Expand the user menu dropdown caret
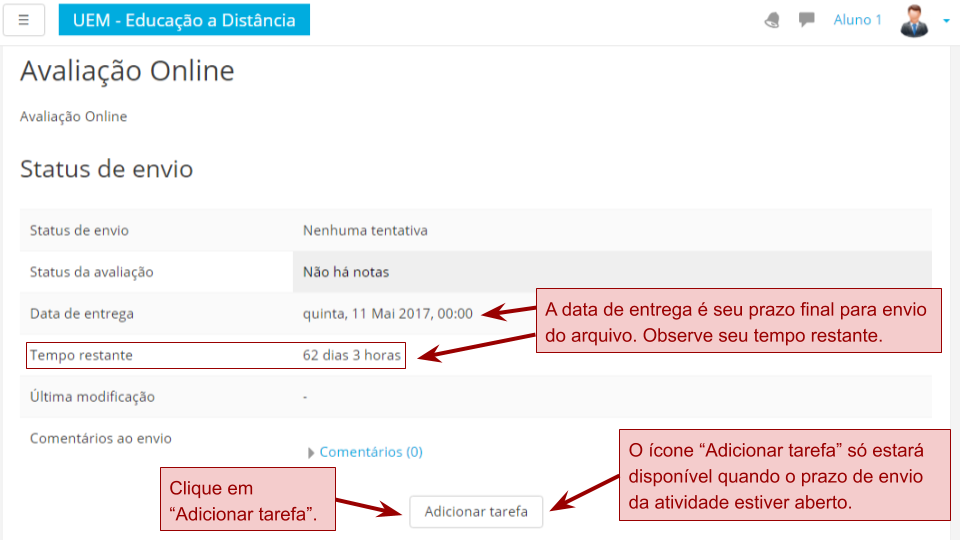960x540 pixels. click(946, 20)
